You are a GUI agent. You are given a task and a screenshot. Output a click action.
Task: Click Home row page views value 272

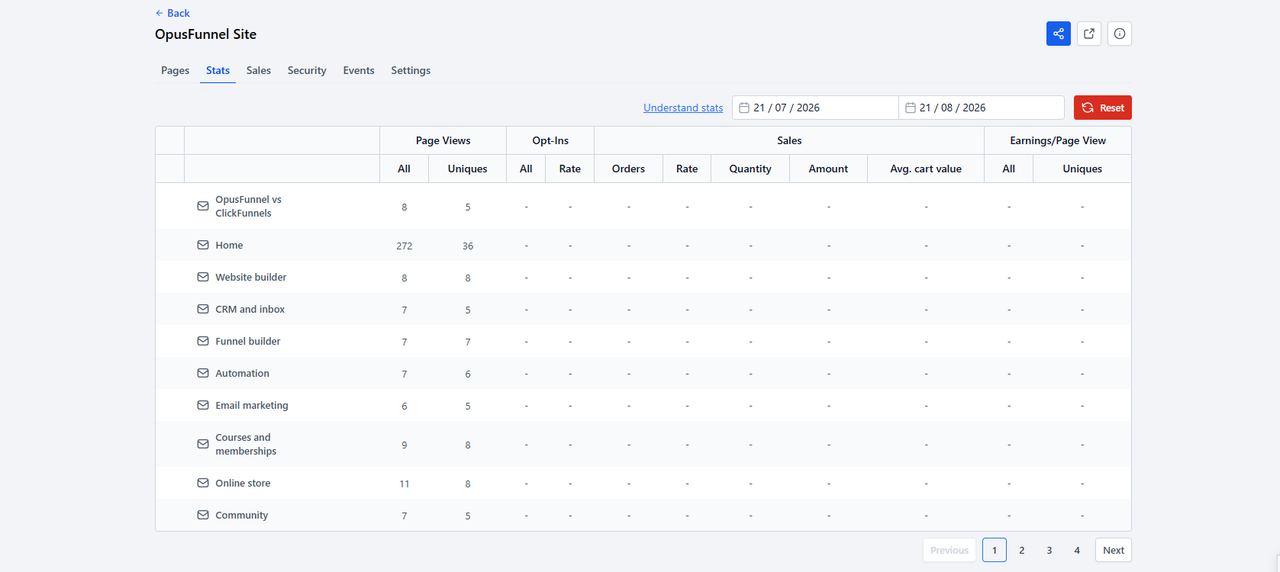tap(404, 246)
